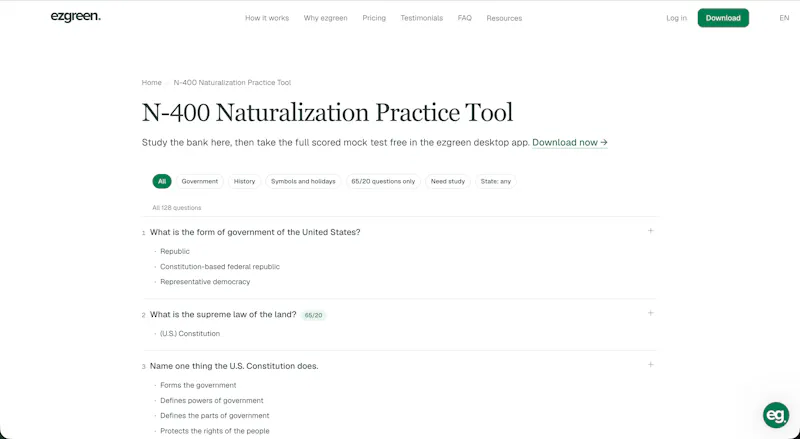The width and height of the screenshot is (800, 439).
Task: Open the eg chat bubble icon
Action: tap(776, 415)
